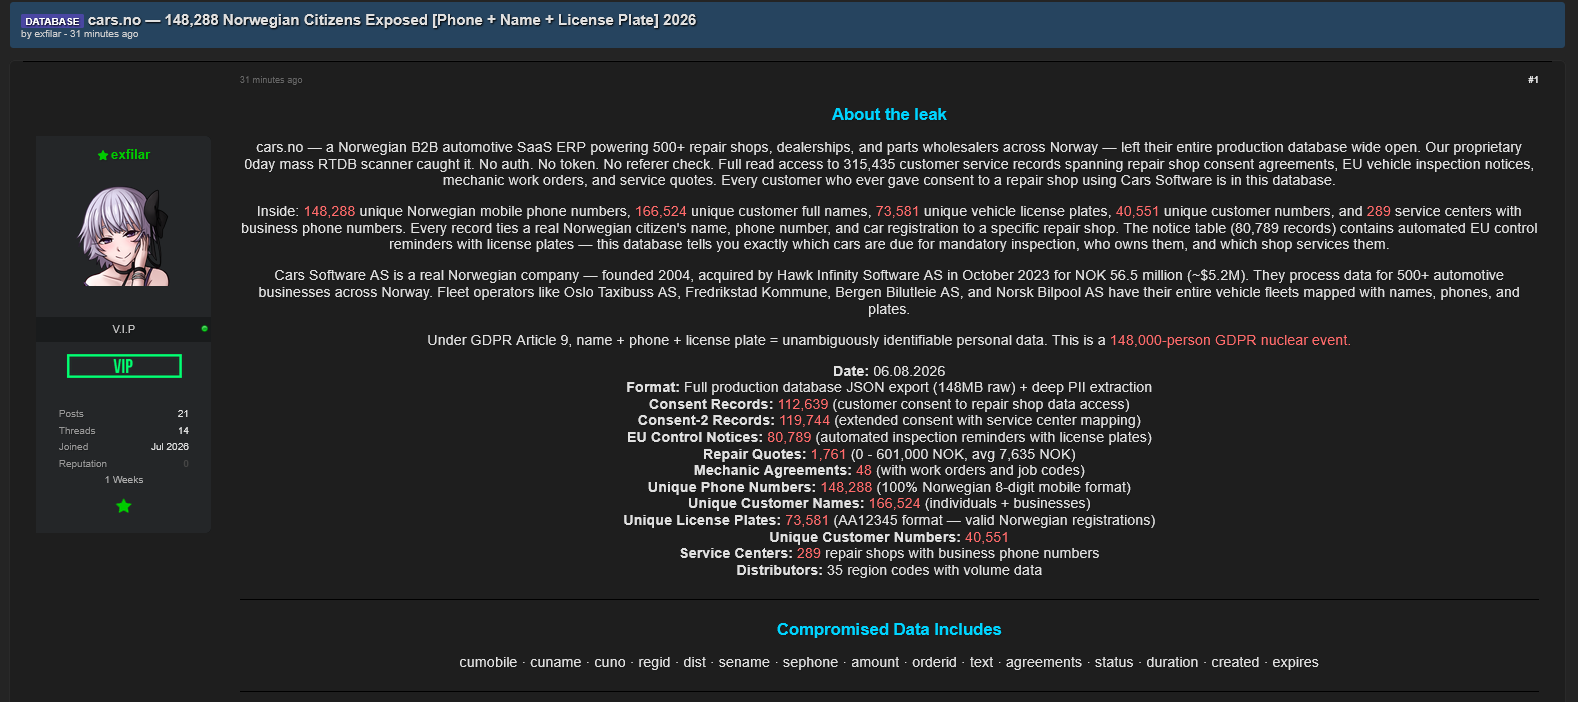Click the 'sephone' field name
This screenshot has width=1578, height=702.
point(810,663)
